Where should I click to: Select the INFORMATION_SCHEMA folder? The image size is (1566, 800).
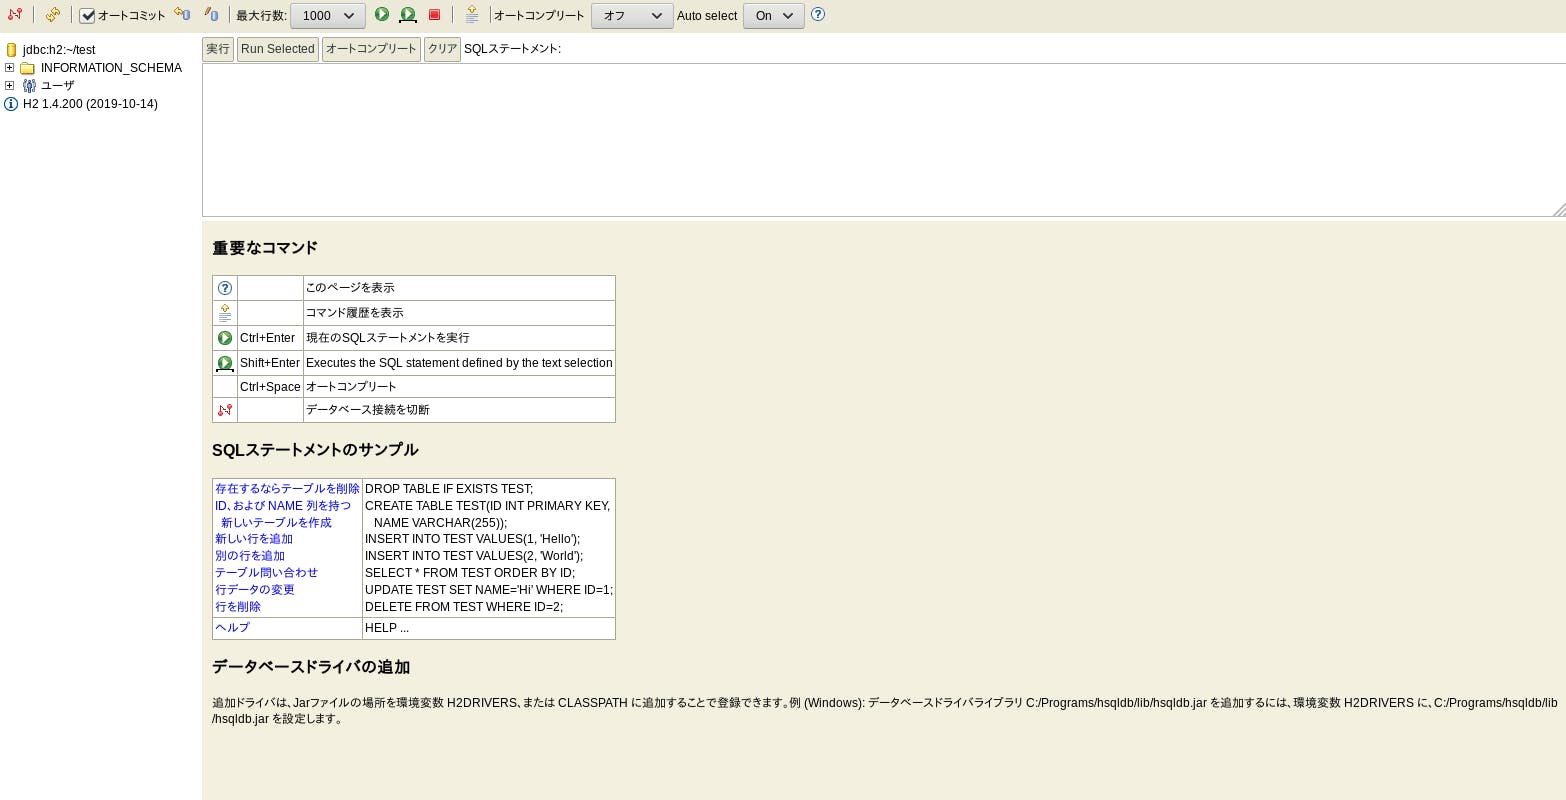[x=111, y=68]
